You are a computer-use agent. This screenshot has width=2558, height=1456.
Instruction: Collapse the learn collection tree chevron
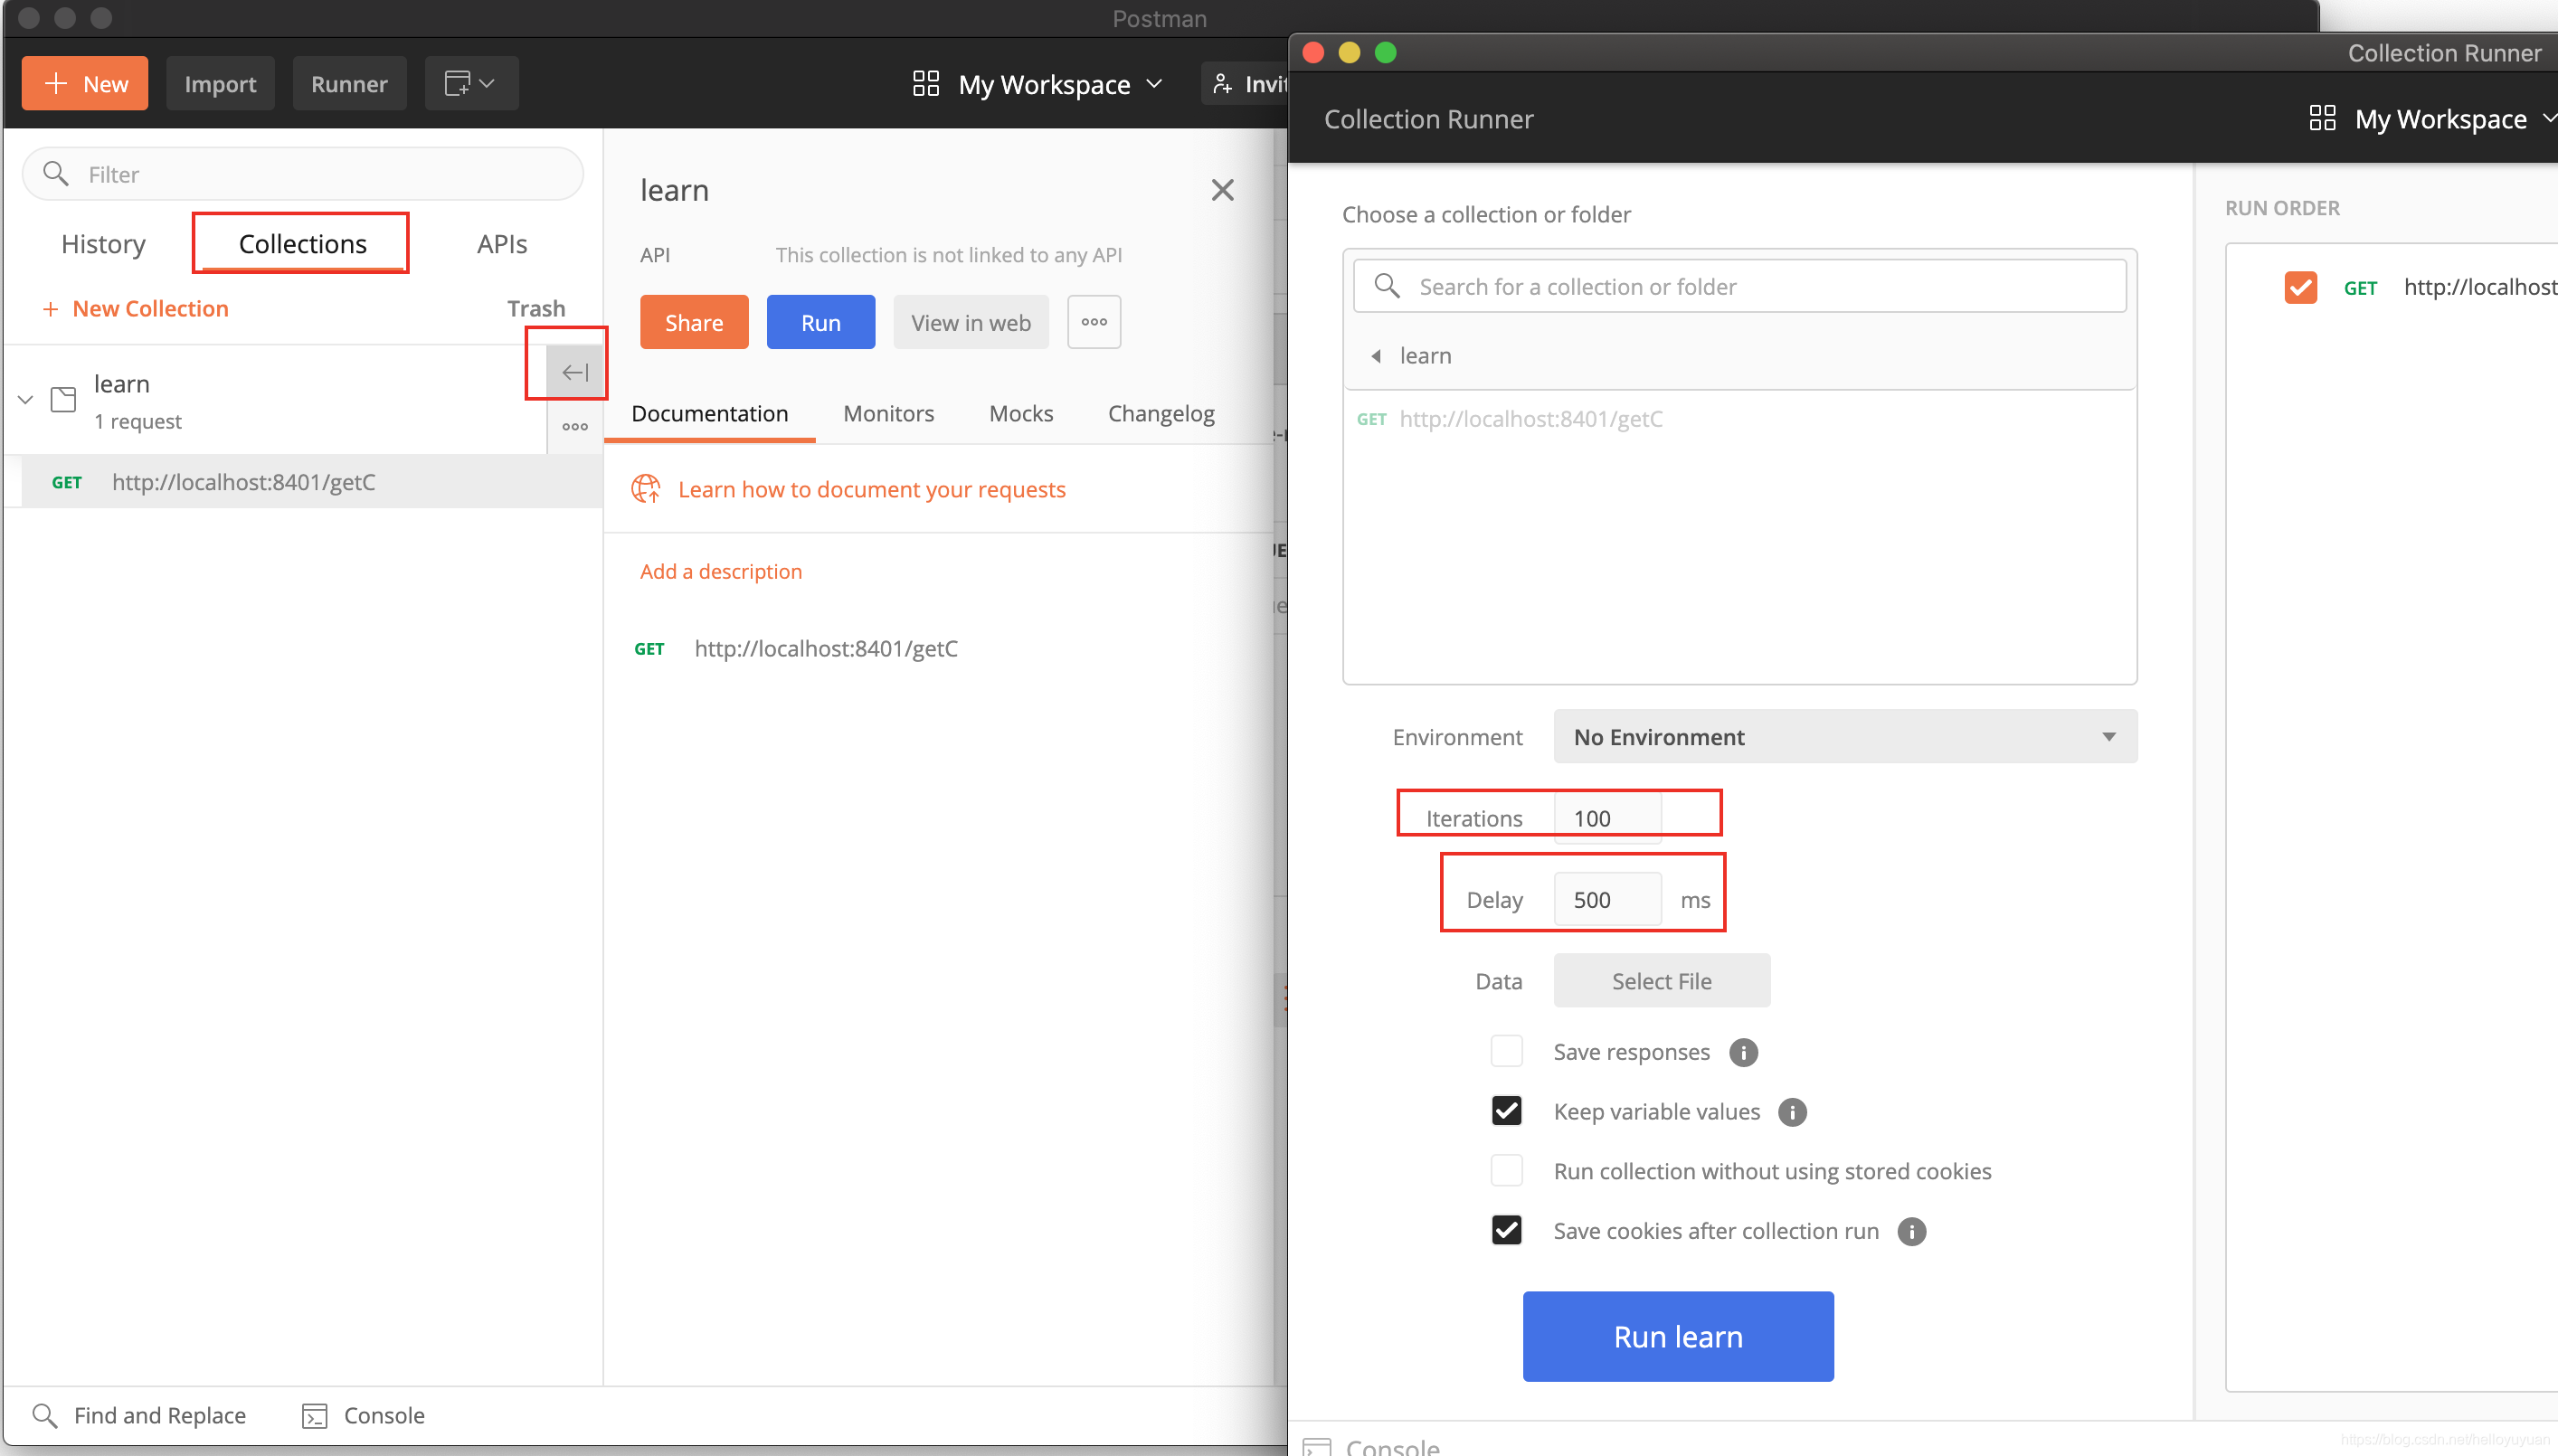26,399
